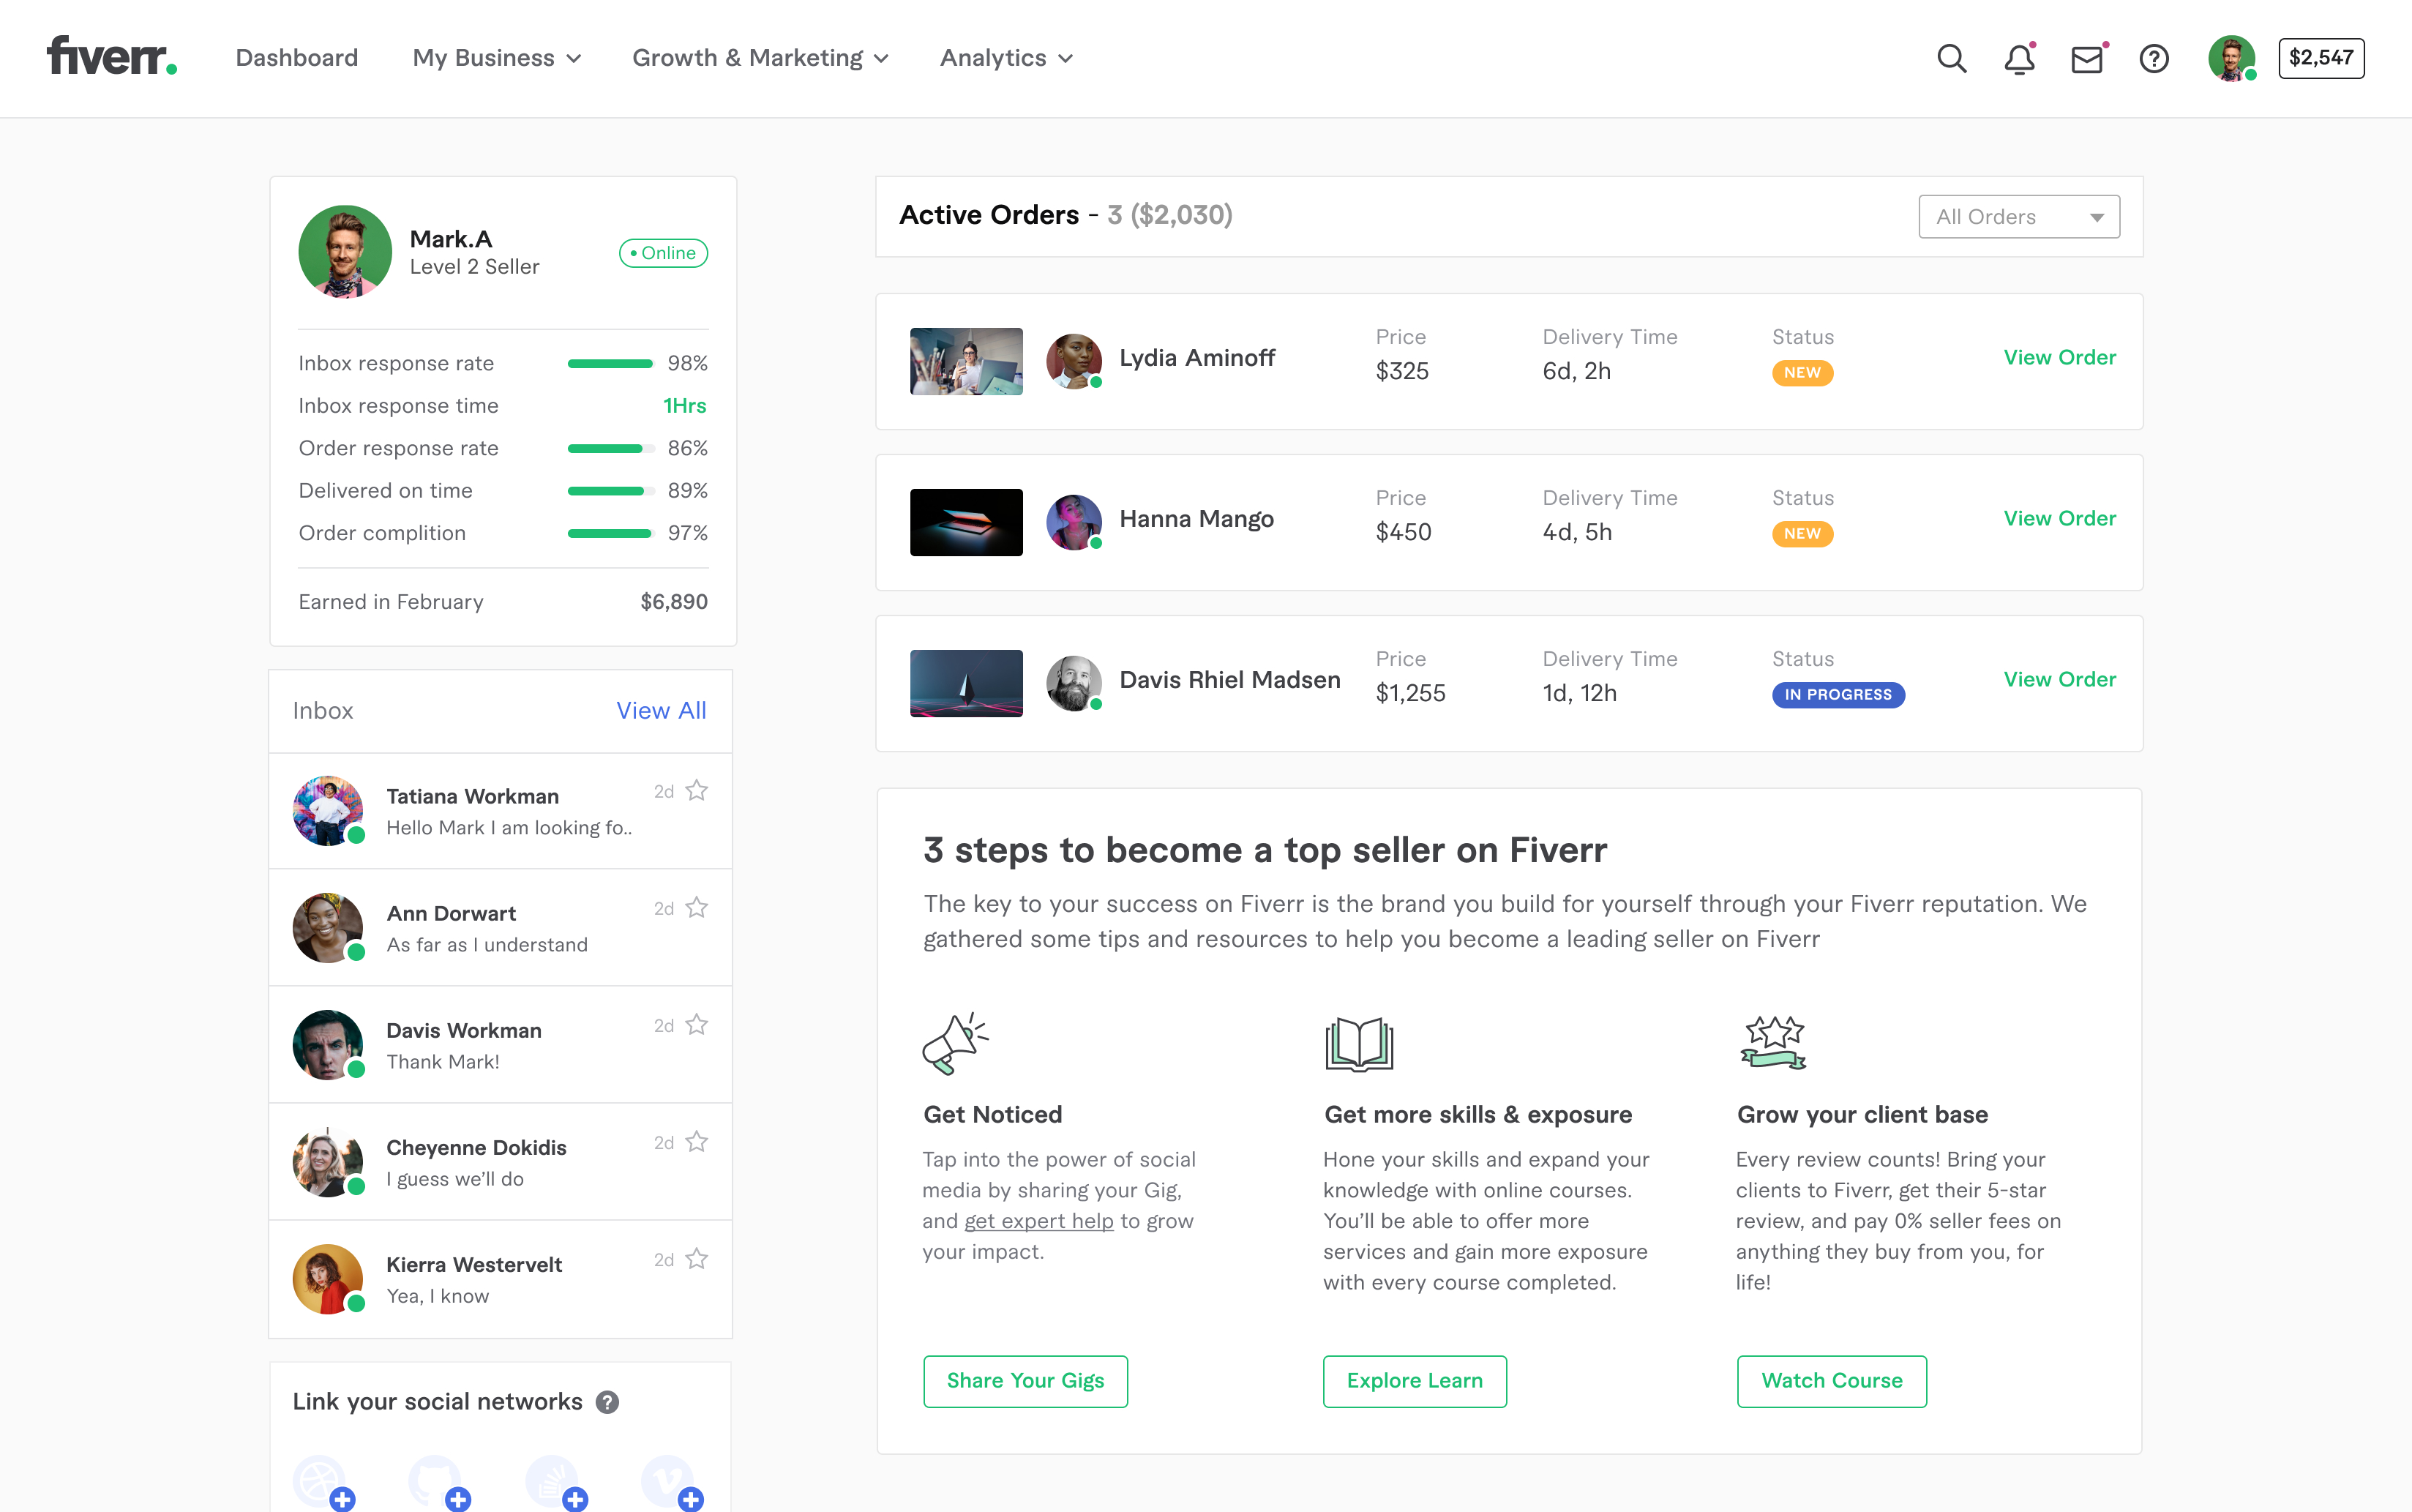
Task: Toggle the Online status badge
Action: [663, 253]
